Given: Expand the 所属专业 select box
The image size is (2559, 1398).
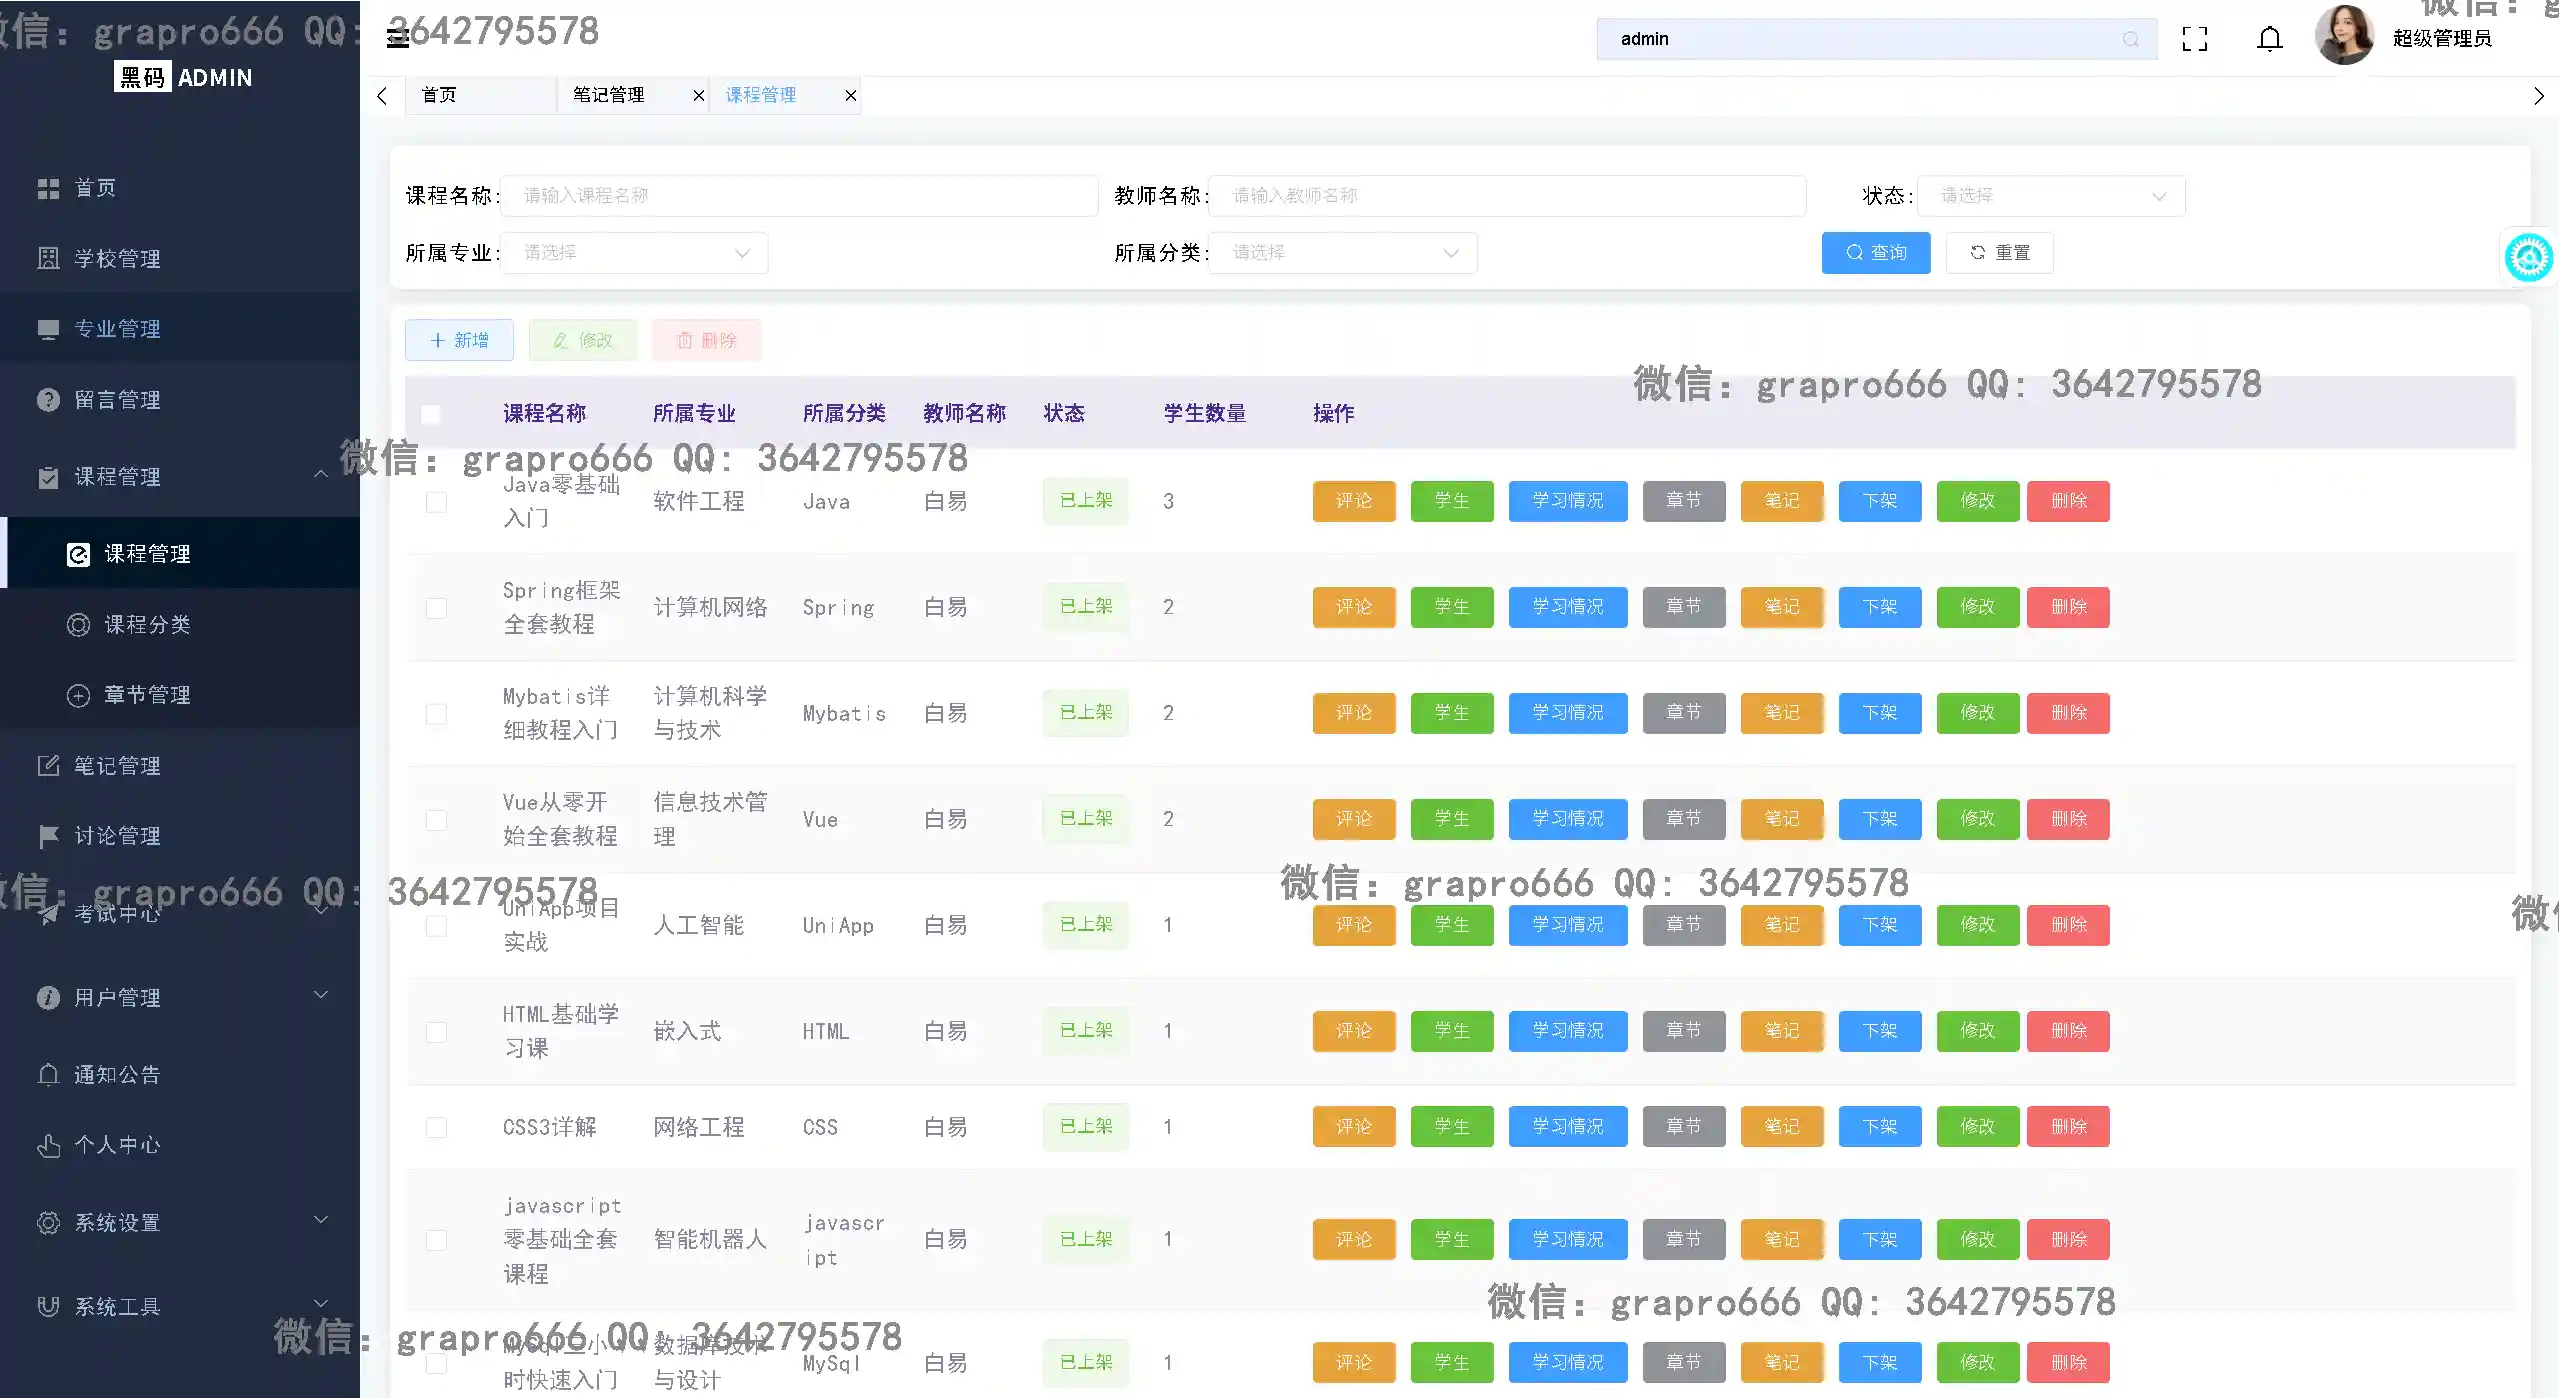Looking at the screenshot, I should point(634,253).
